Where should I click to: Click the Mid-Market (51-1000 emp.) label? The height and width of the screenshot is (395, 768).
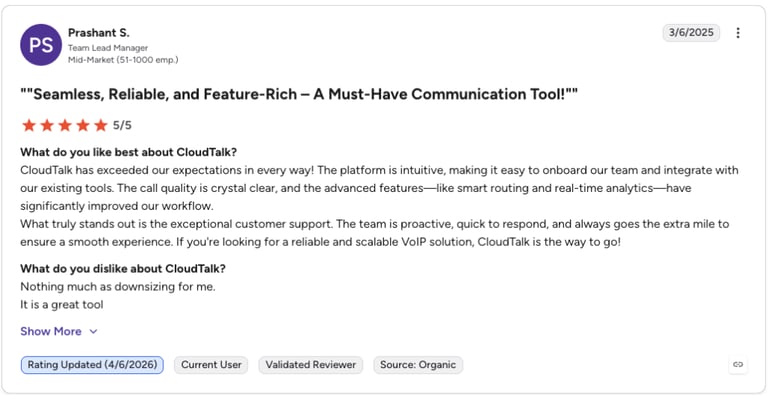[123, 60]
